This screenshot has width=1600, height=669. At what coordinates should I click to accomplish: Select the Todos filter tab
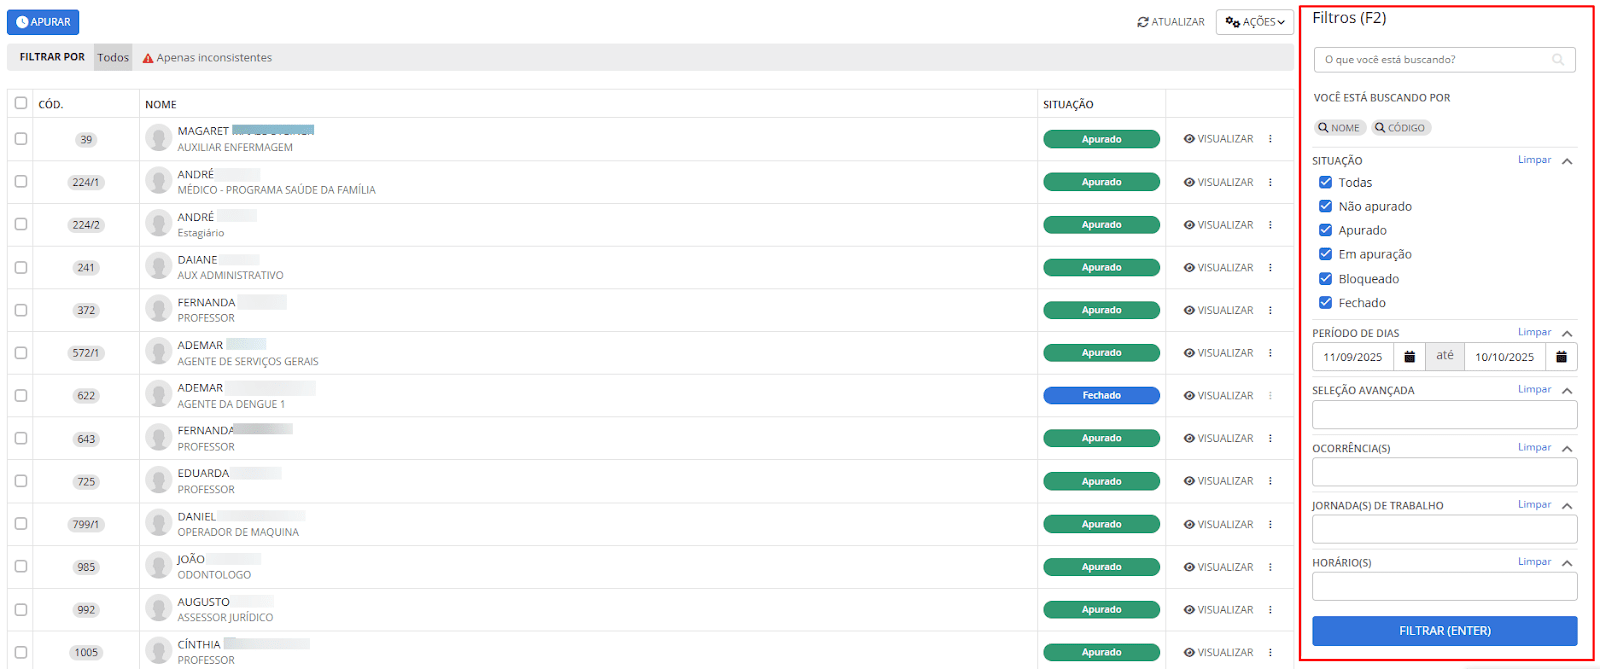coord(113,58)
